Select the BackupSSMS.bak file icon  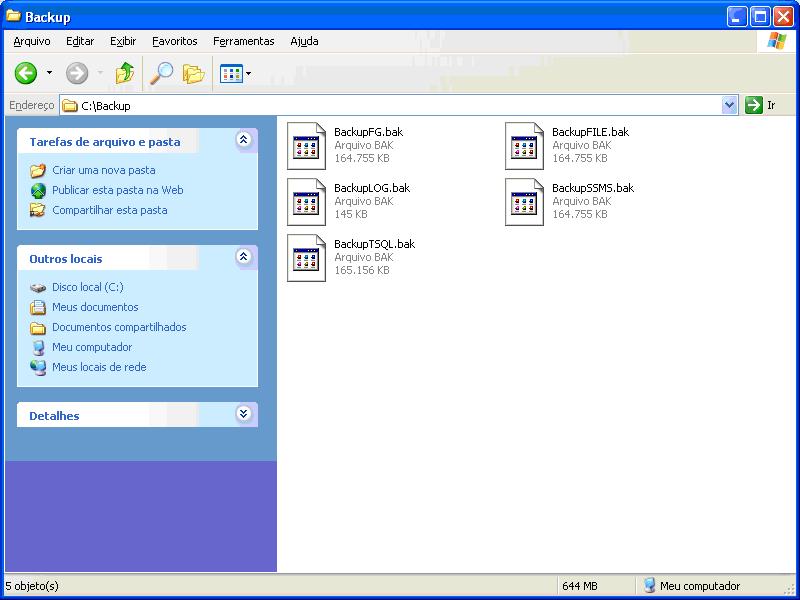click(x=524, y=201)
